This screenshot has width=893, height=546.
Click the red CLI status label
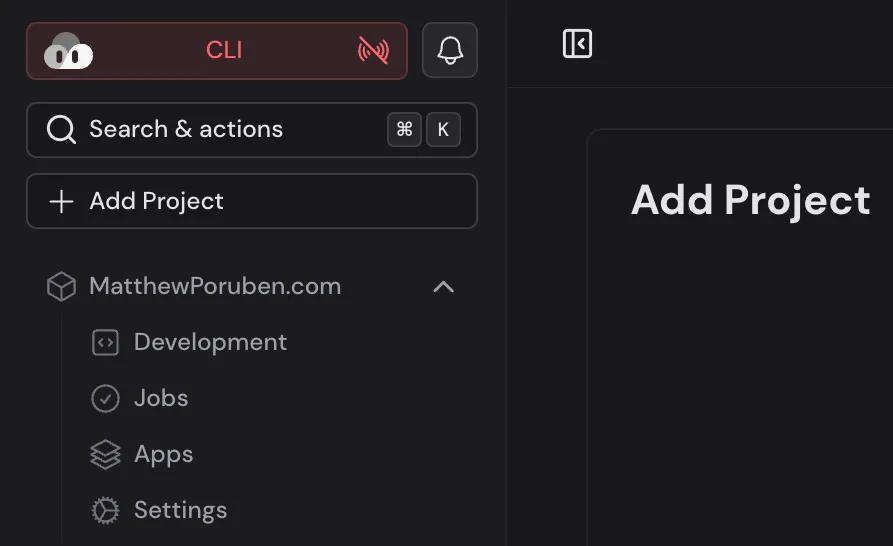coord(224,51)
